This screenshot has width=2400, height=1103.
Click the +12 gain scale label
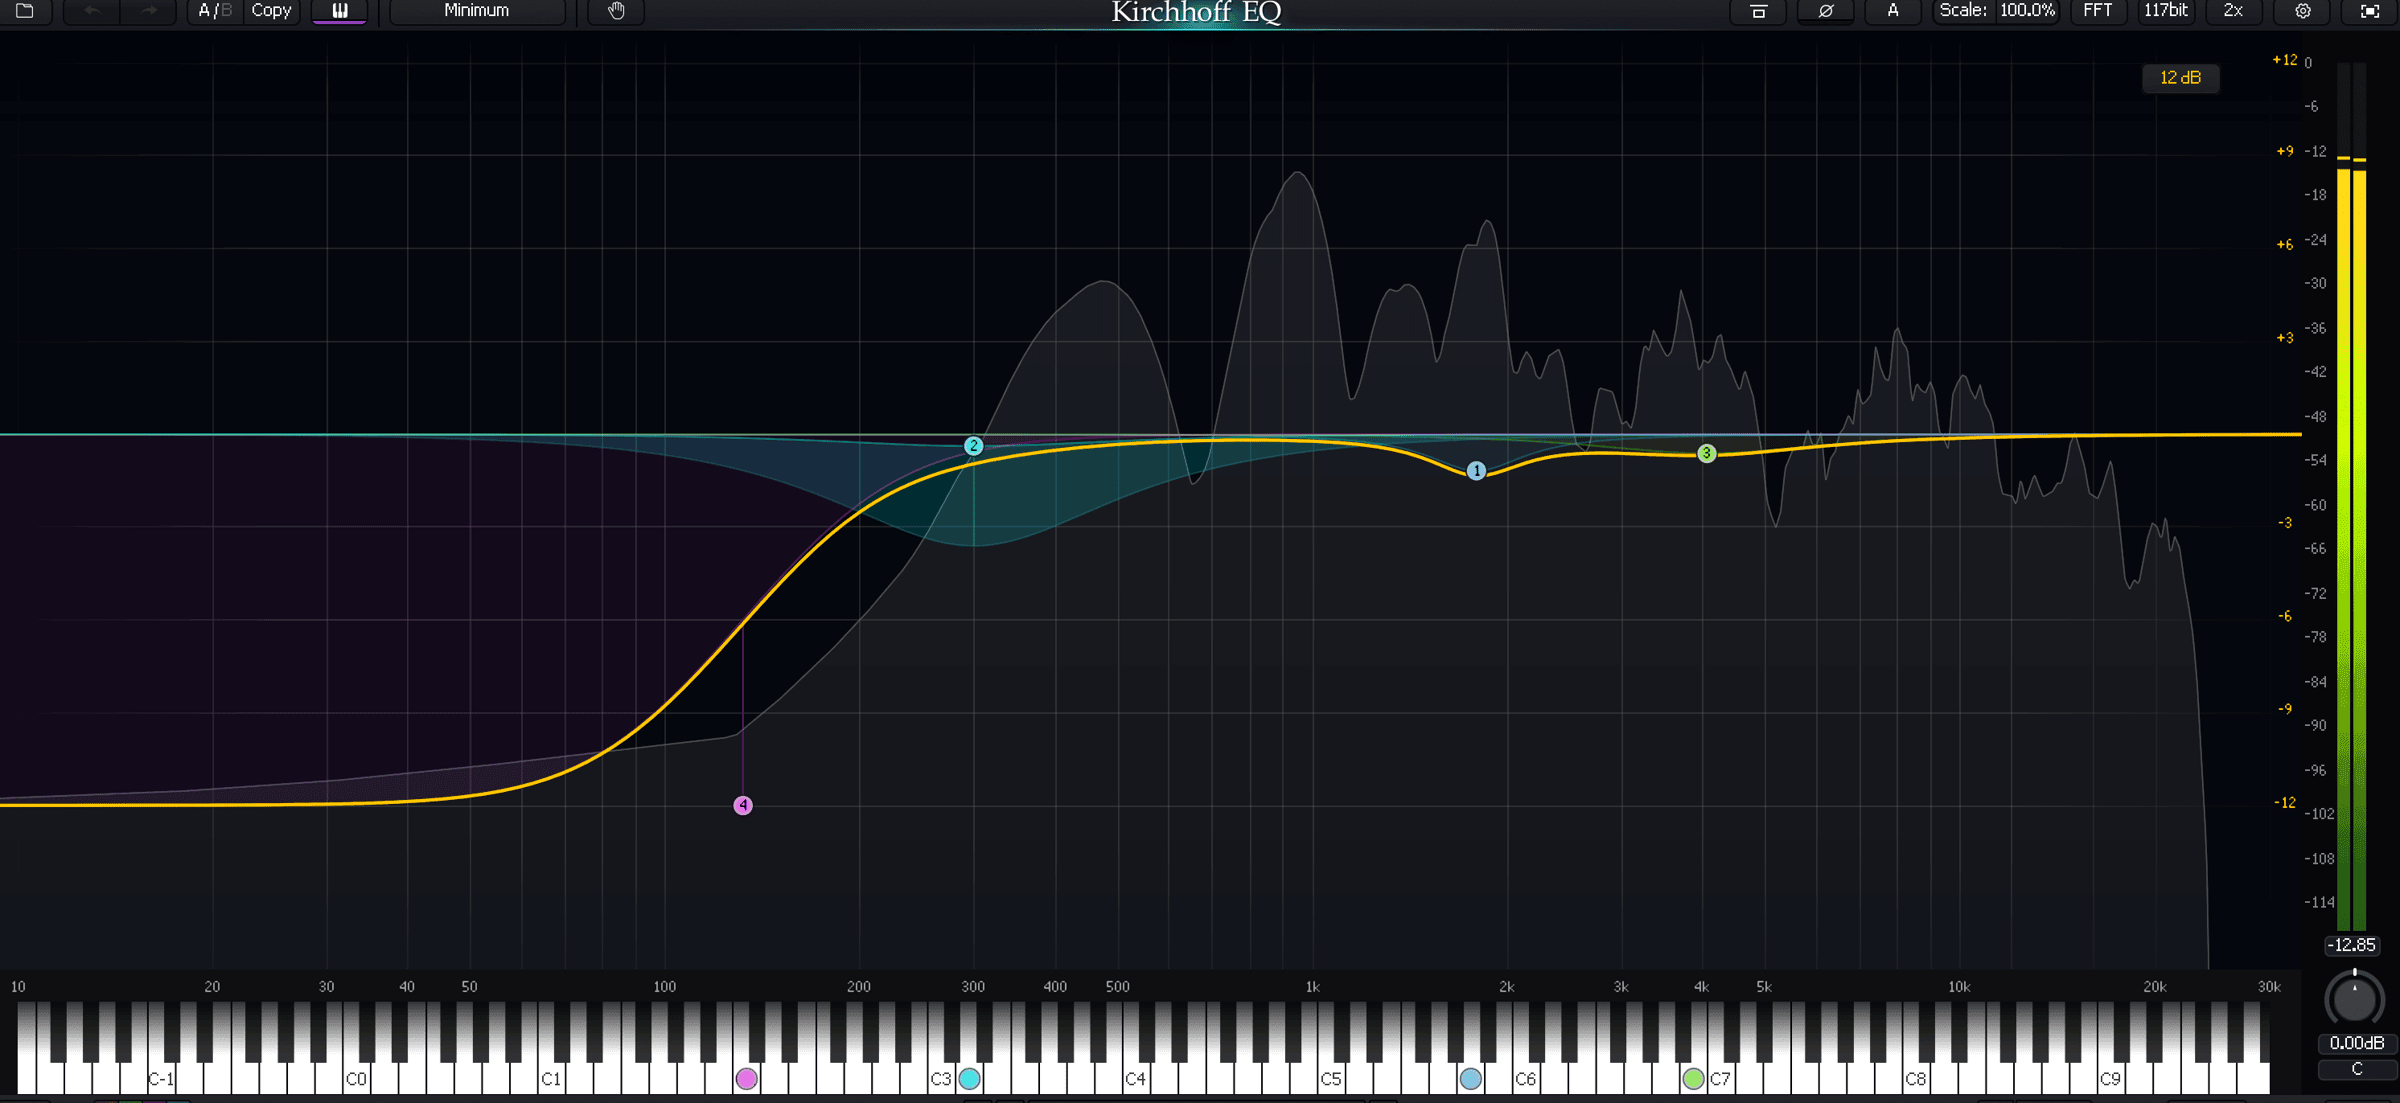[x=2284, y=60]
